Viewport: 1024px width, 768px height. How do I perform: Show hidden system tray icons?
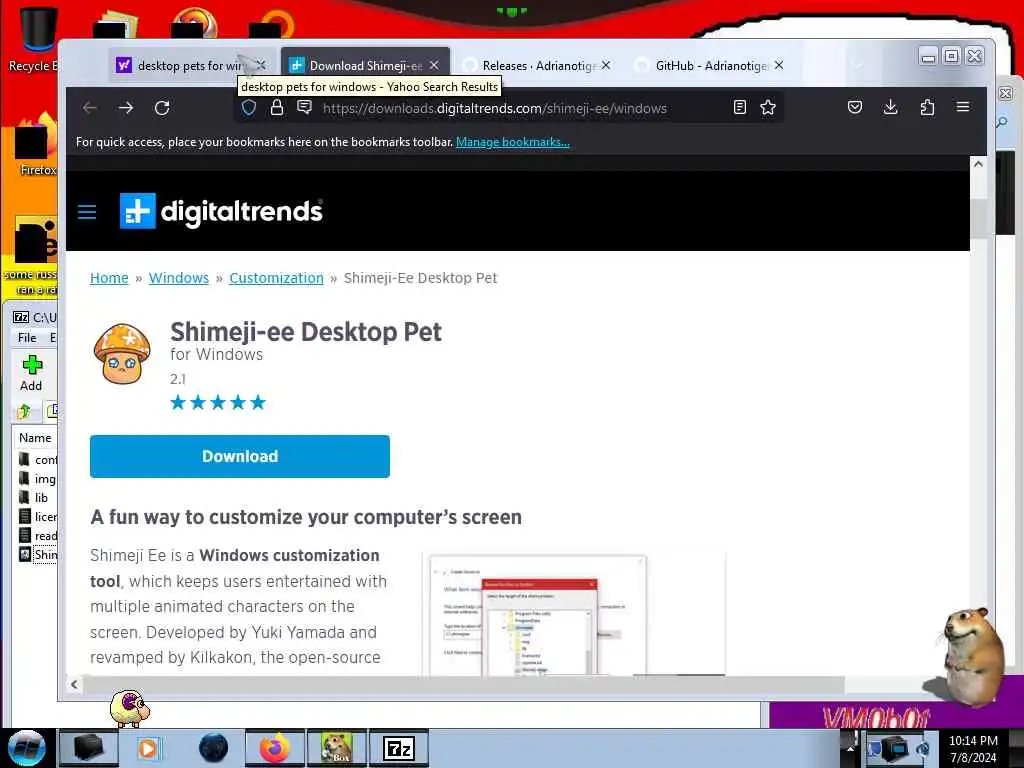click(x=850, y=748)
